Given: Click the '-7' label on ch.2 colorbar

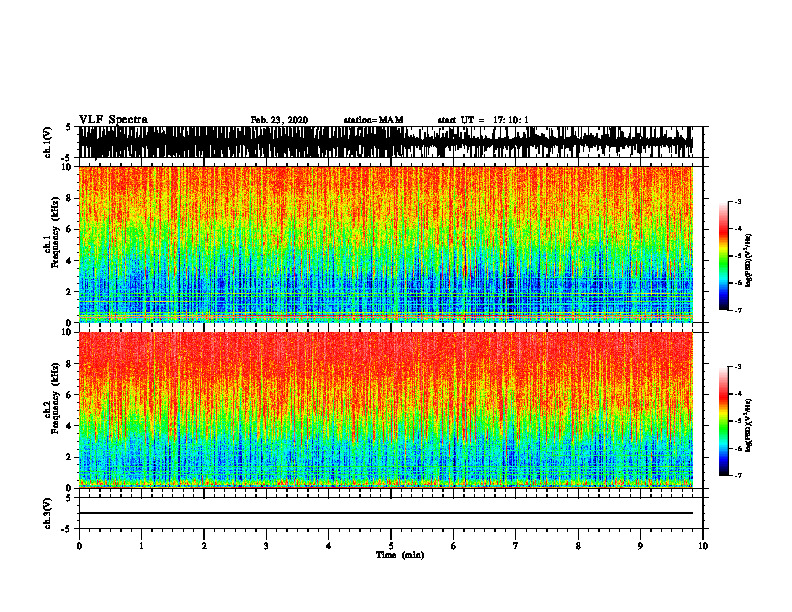Looking at the screenshot, I should click(x=738, y=475).
